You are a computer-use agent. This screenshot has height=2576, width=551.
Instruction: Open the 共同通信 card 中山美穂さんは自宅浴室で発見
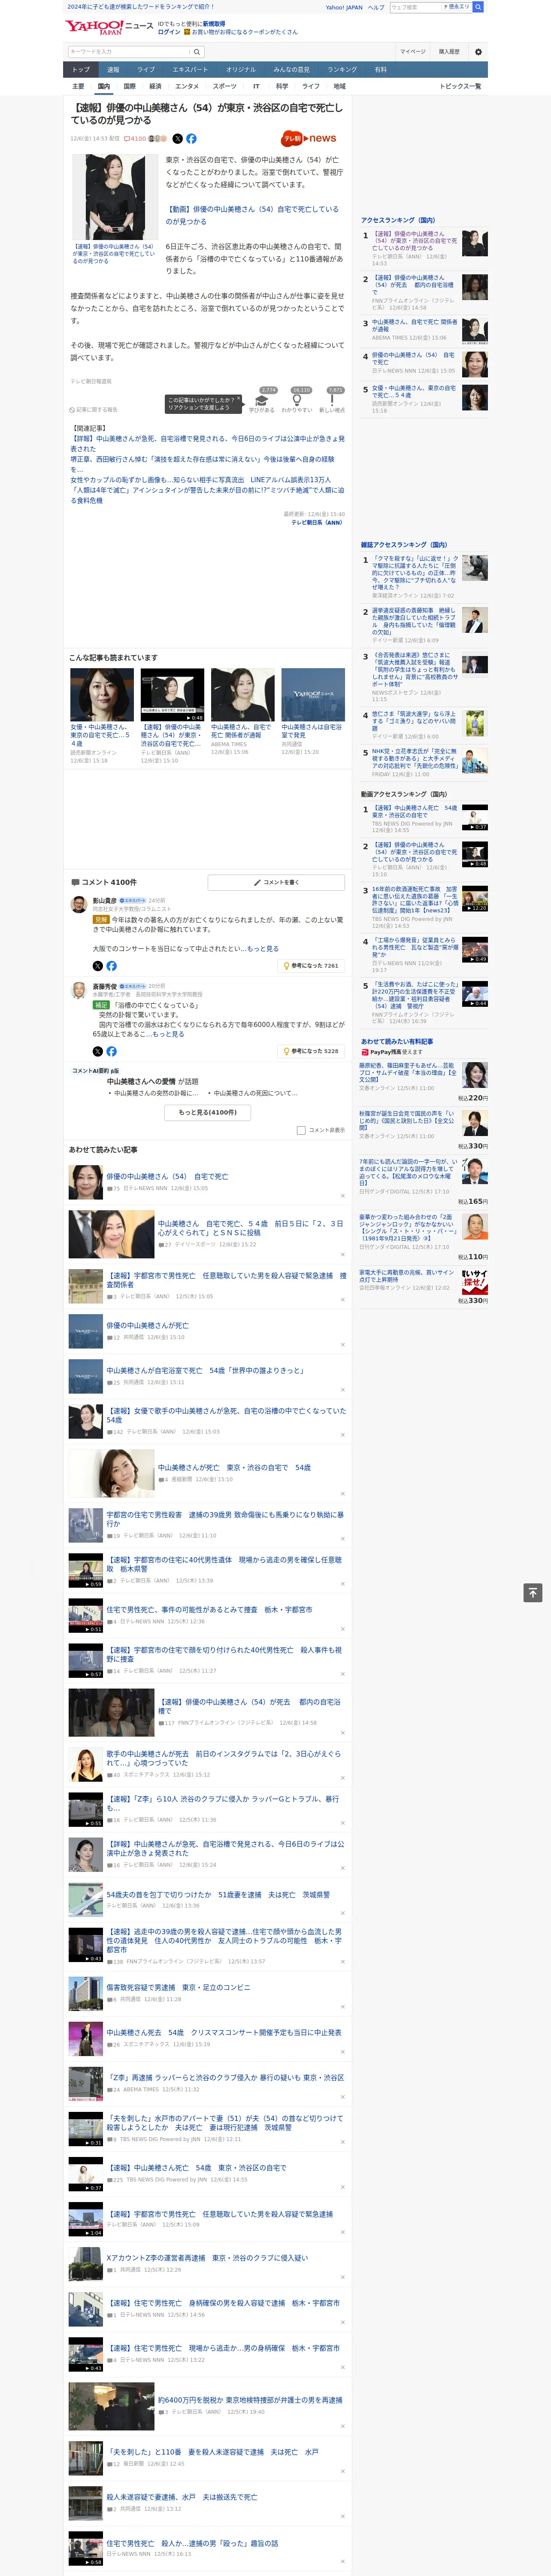[x=313, y=711]
